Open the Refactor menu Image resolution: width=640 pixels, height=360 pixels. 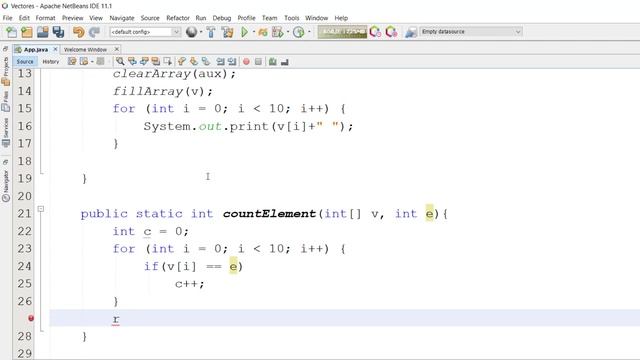click(x=178, y=18)
